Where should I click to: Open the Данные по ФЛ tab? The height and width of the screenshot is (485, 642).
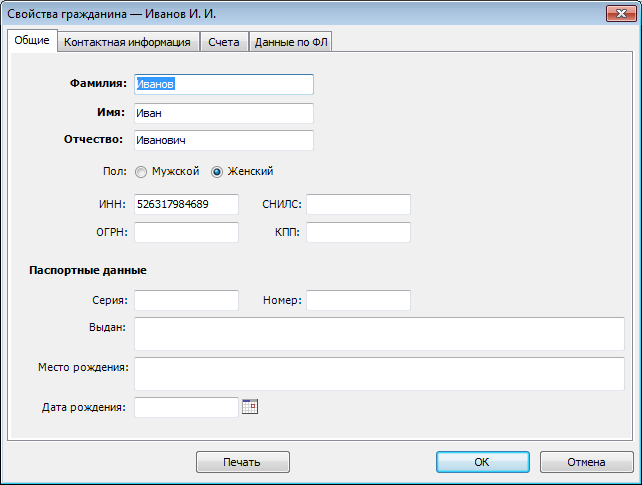(x=292, y=42)
